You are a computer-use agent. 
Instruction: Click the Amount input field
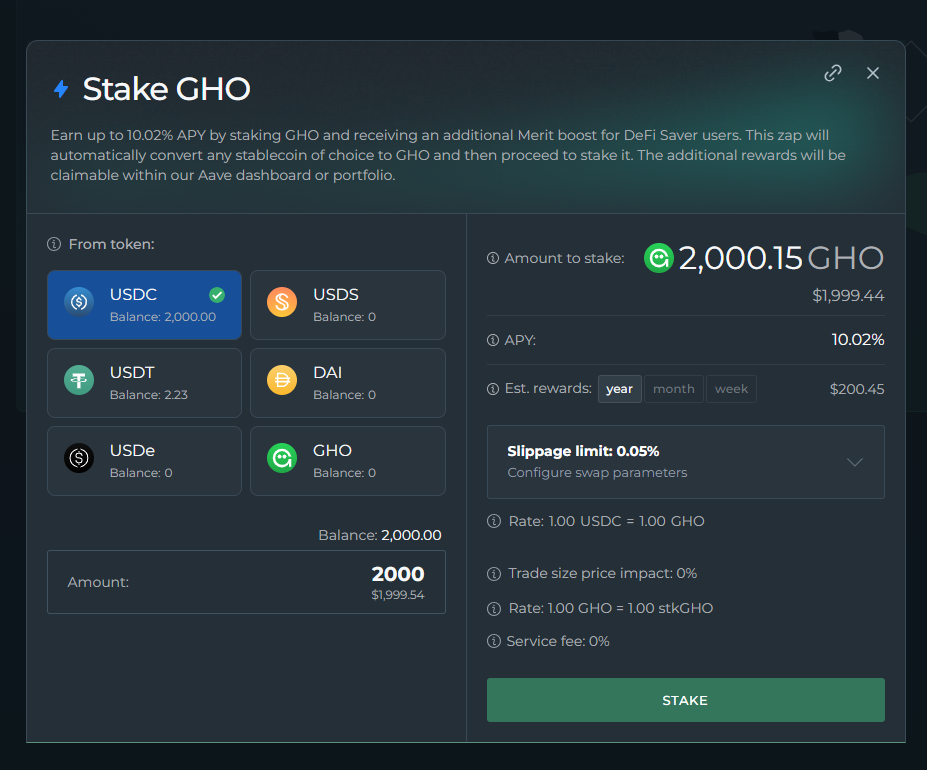pyautogui.click(x=246, y=581)
